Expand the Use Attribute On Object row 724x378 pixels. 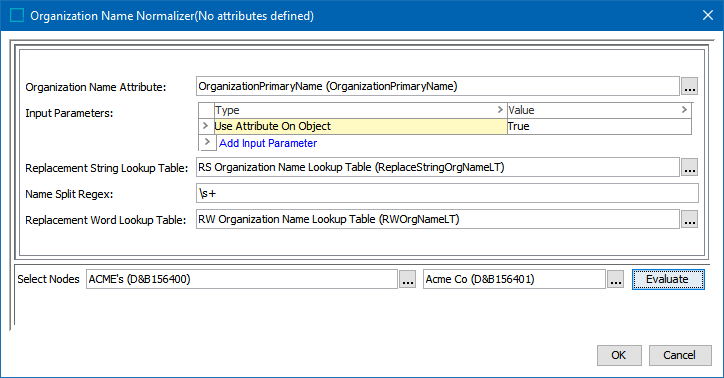point(205,126)
